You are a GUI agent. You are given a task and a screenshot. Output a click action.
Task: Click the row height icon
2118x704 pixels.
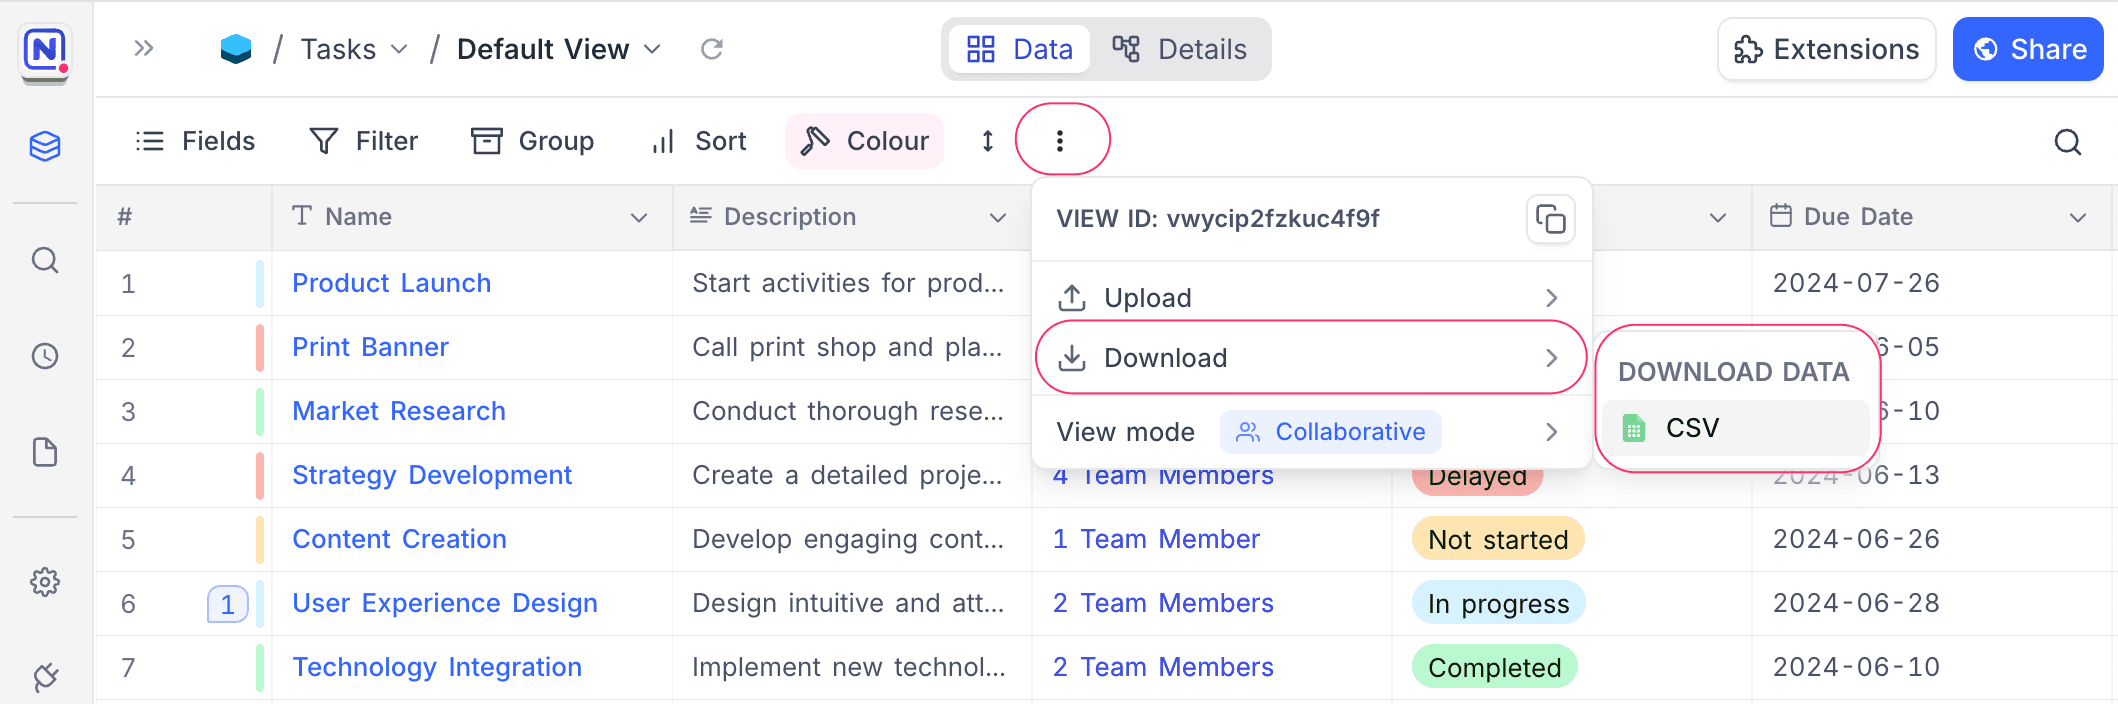tap(987, 141)
